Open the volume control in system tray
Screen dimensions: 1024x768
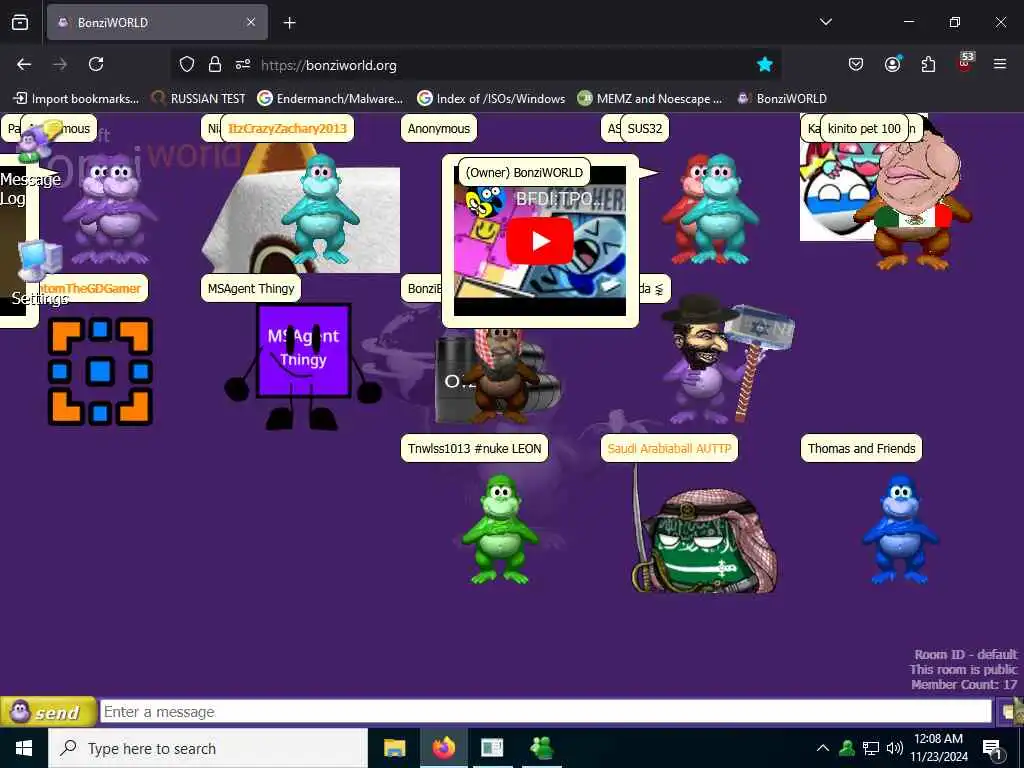pos(895,748)
